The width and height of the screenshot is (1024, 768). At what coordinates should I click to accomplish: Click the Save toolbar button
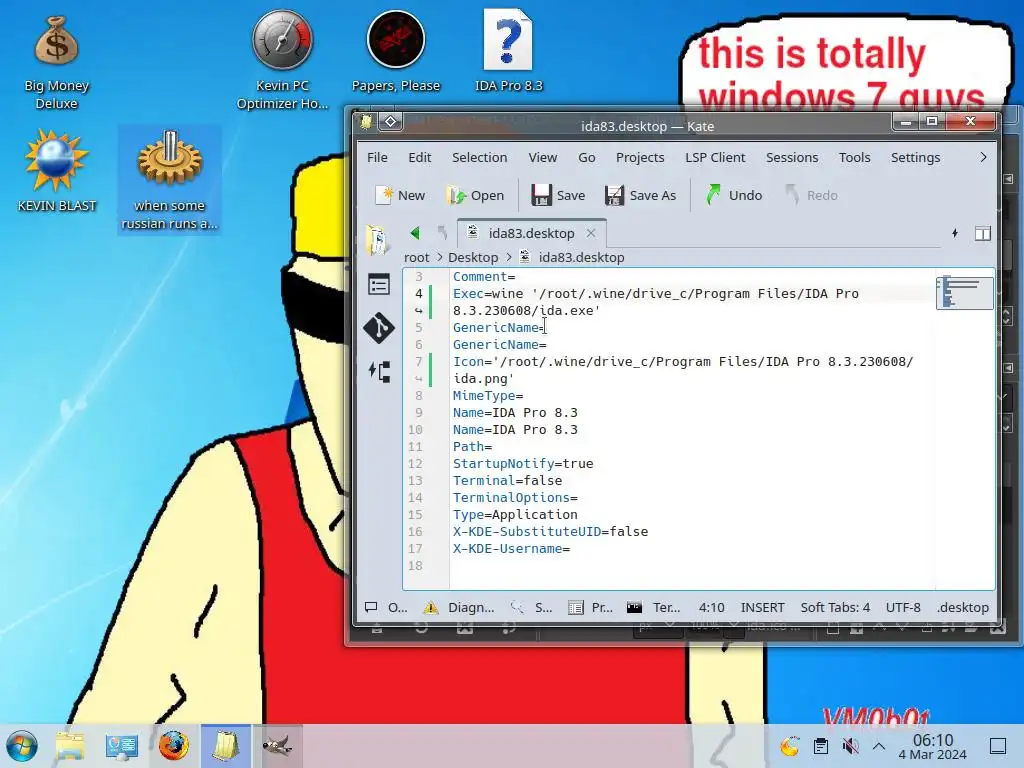(558, 195)
